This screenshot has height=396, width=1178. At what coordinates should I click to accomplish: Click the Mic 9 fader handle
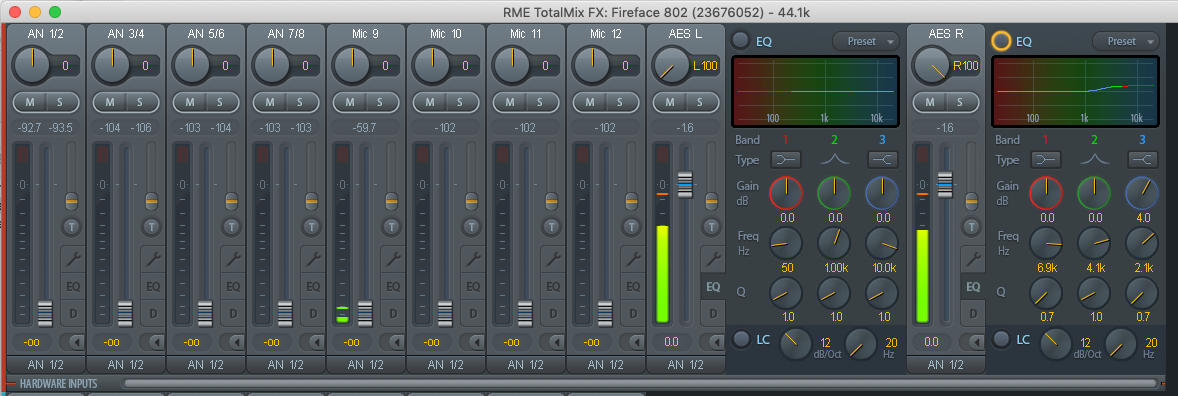[365, 313]
